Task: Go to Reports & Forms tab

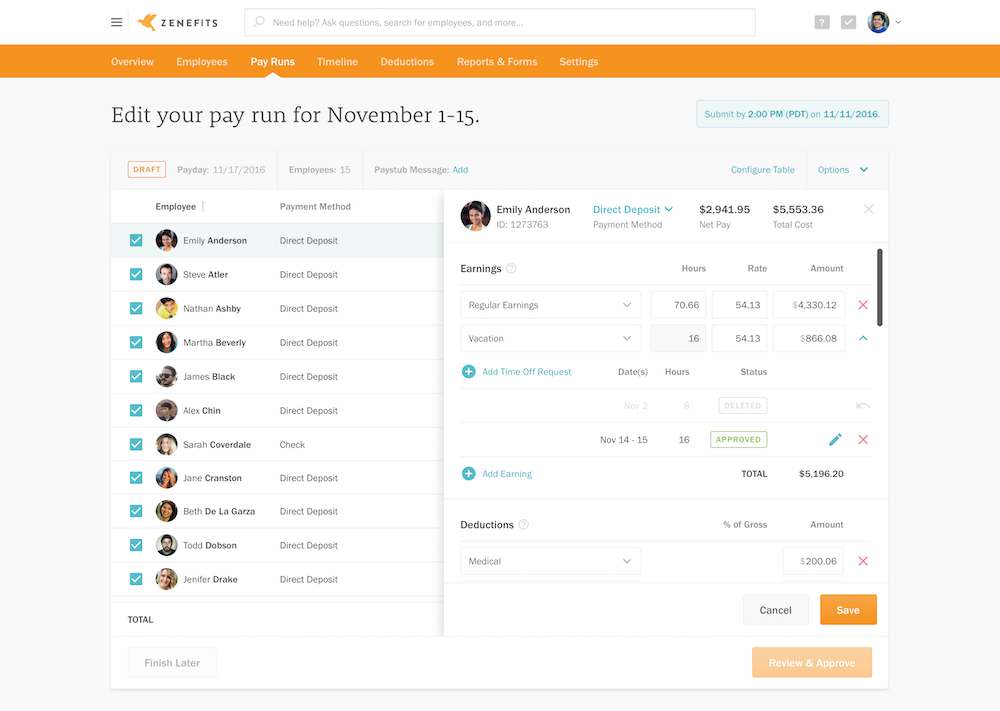Action: [x=497, y=62]
